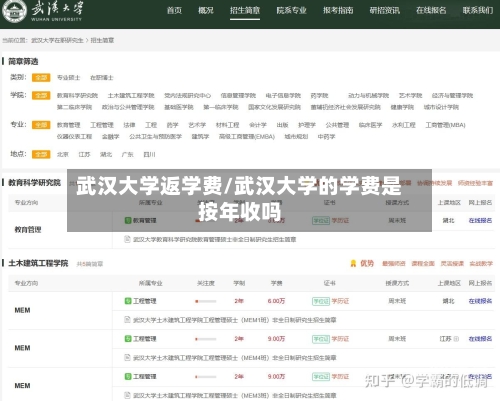Viewport: 500px width, 401px height.
Task: Click document icon beside MEM3班 招生简章
Action: [x=127, y=395]
